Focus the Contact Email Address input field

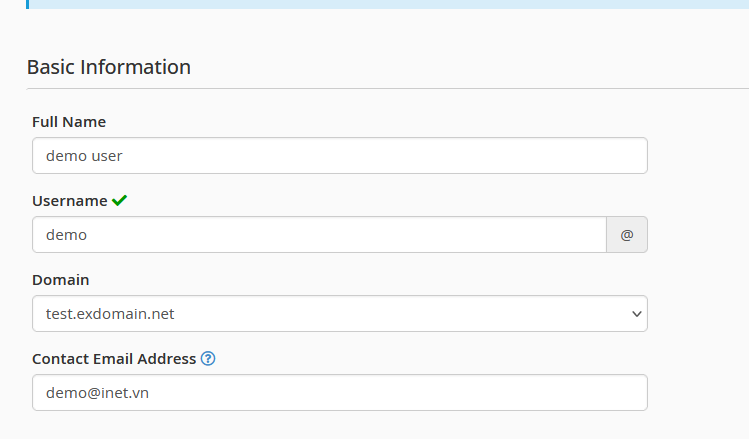pos(340,393)
